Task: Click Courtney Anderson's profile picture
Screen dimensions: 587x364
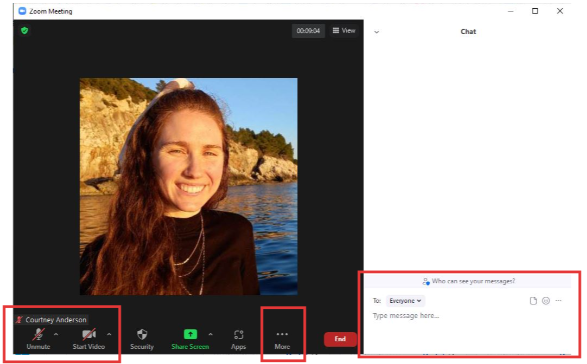Action: click(x=189, y=186)
